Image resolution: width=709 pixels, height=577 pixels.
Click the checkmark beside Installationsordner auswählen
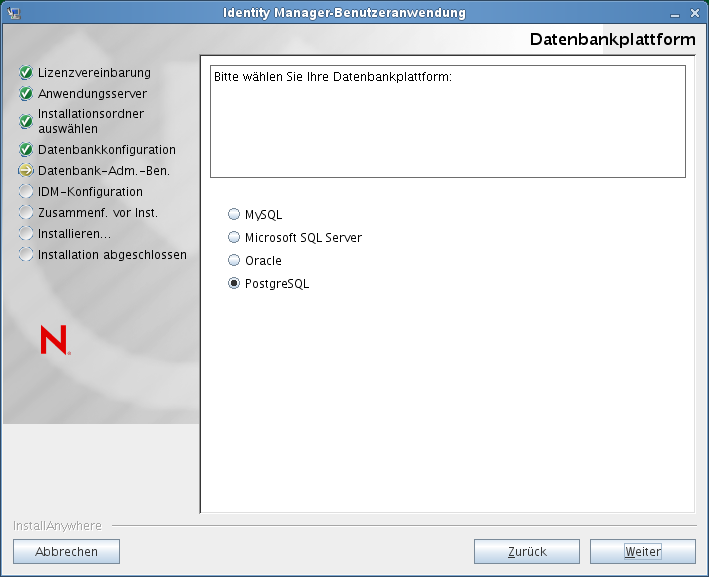coord(26,121)
